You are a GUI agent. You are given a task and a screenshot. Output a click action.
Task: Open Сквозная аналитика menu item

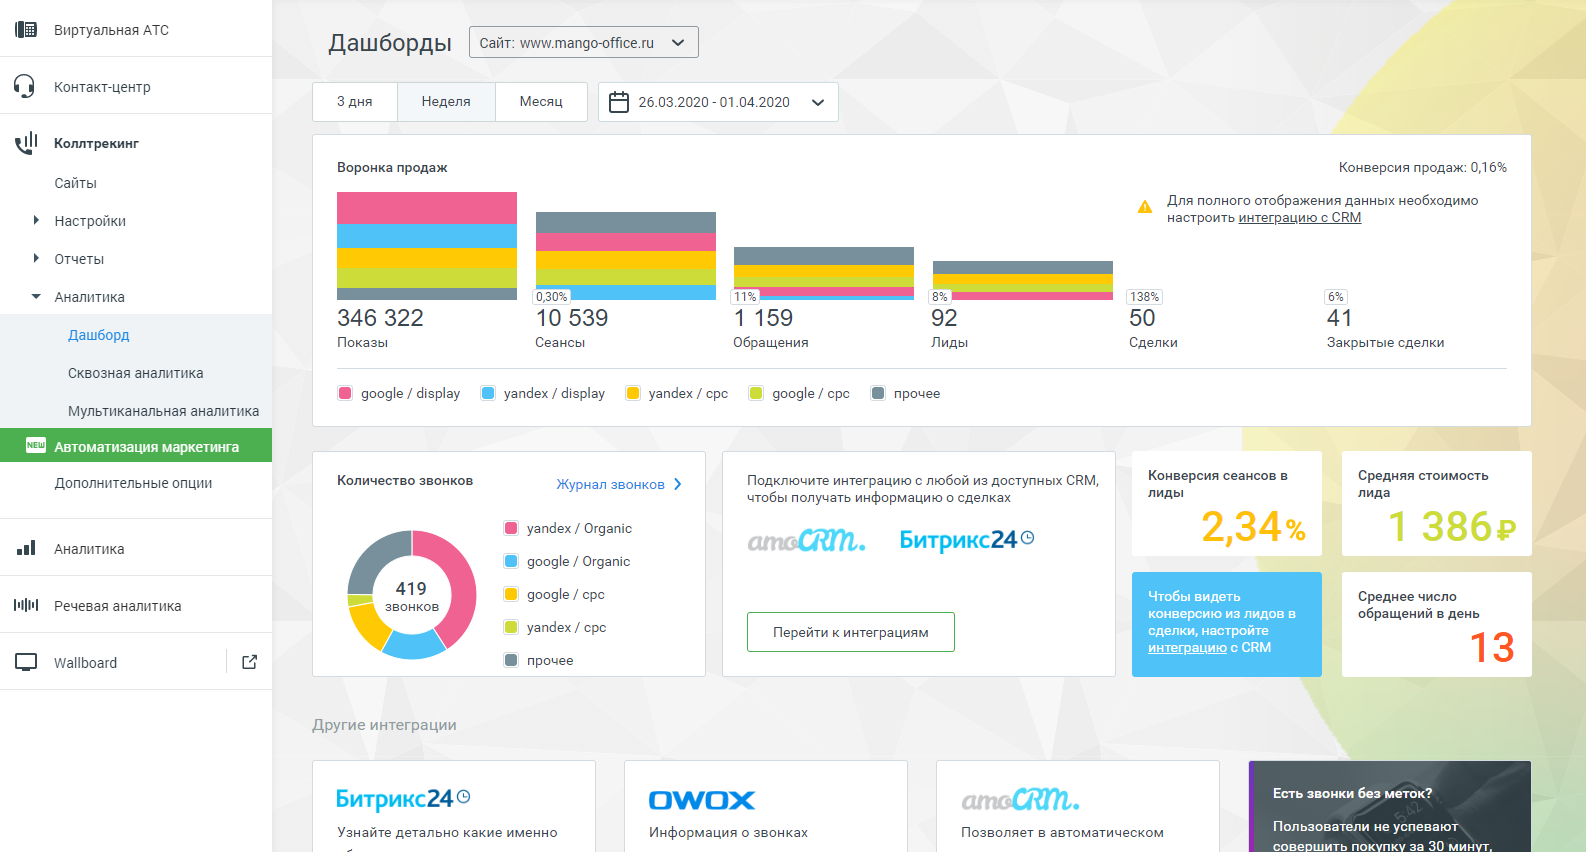(x=136, y=373)
